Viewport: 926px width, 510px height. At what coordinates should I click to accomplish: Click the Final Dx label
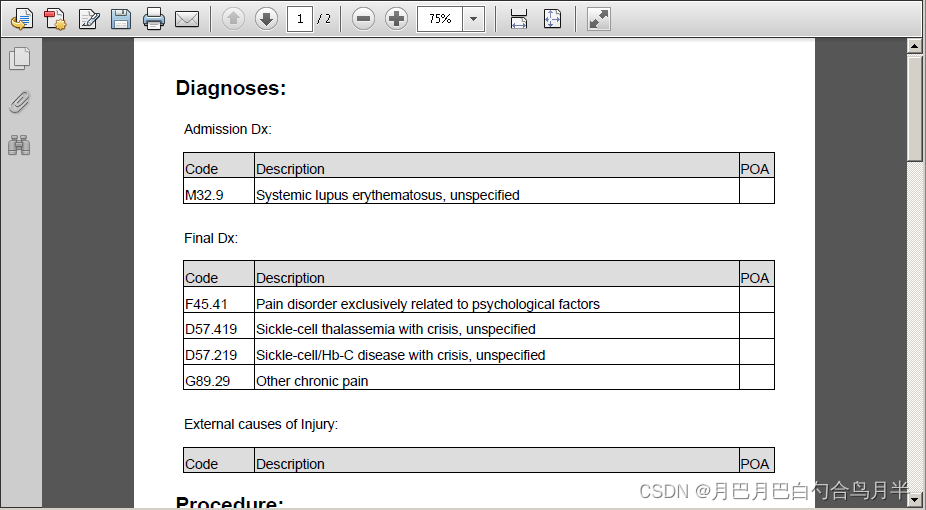(211, 238)
